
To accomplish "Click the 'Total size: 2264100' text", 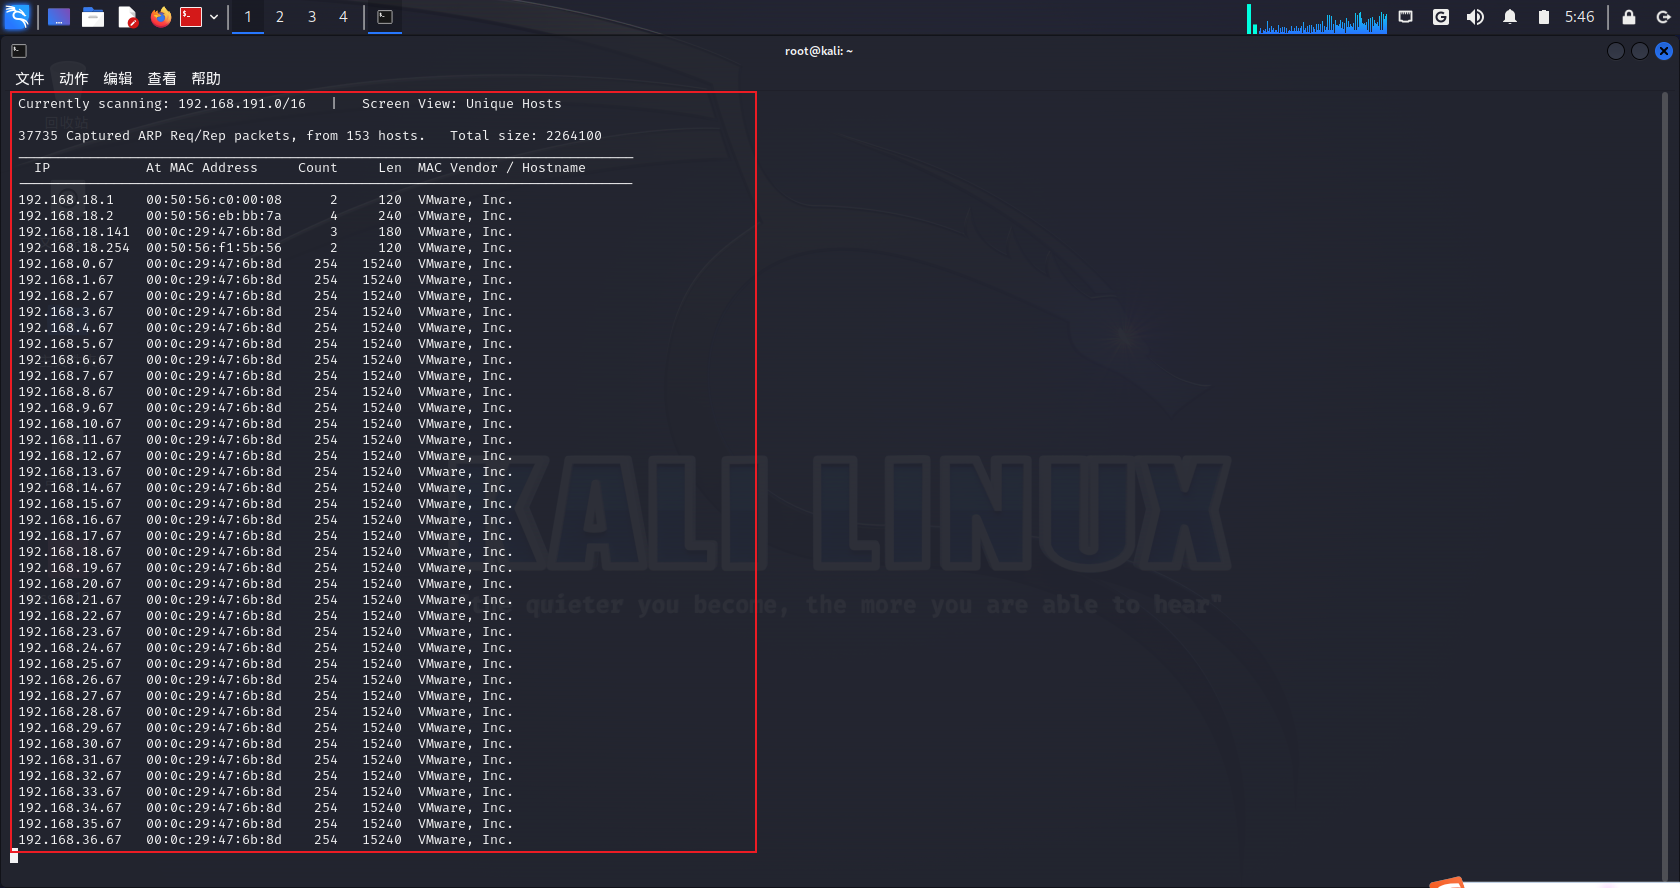I will click(x=526, y=136).
